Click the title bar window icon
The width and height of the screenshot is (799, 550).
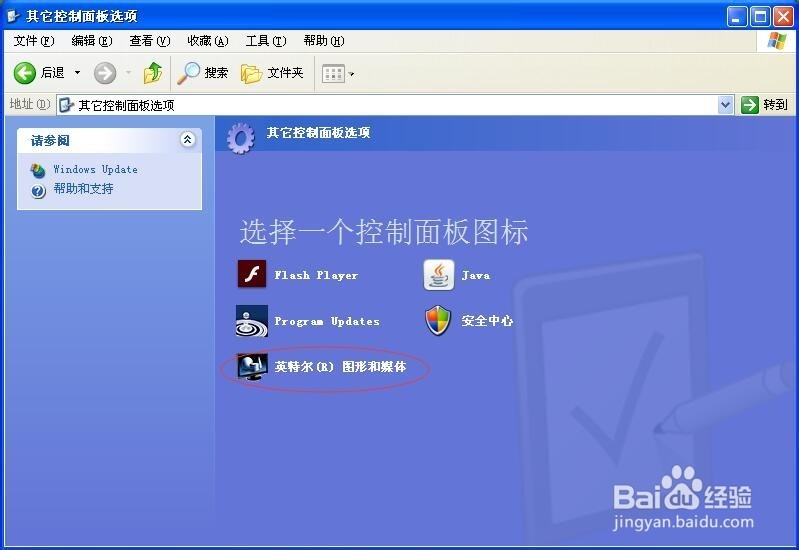coord(13,16)
